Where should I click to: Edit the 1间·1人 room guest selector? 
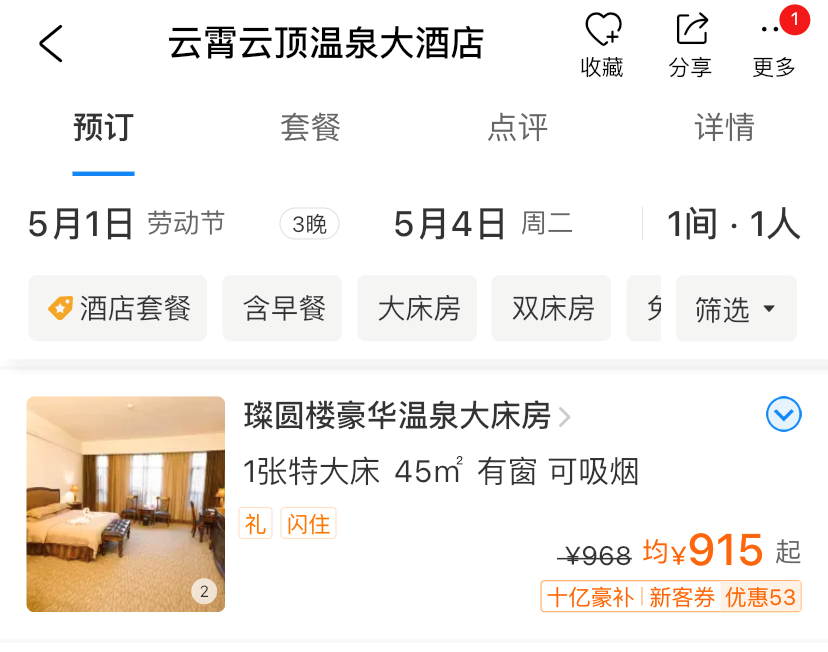pyautogui.click(x=733, y=224)
